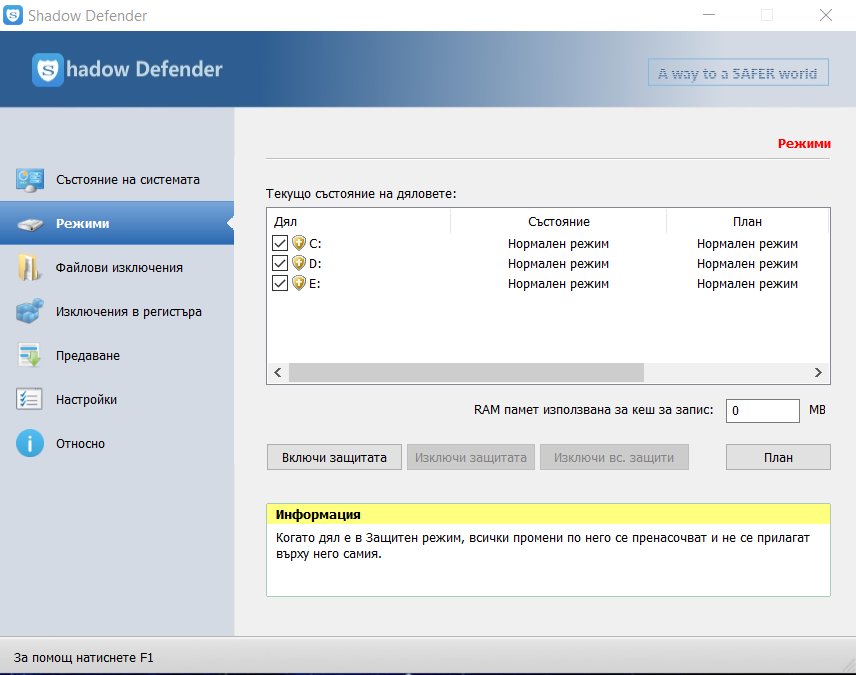Click drive C: plan 'Нормален режим'
This screenshot has width=856, height=675.
click(x=747, y=244)
